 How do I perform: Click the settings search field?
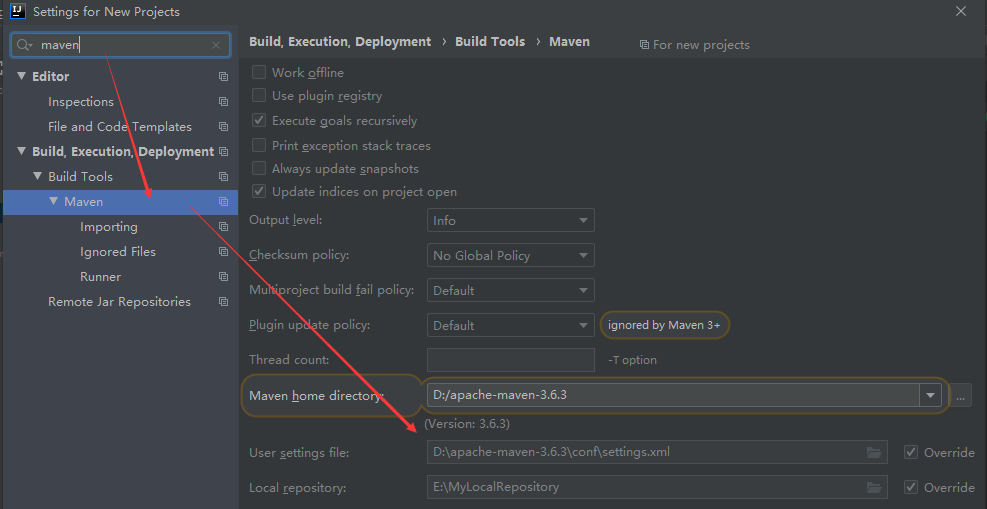point(121,45)
